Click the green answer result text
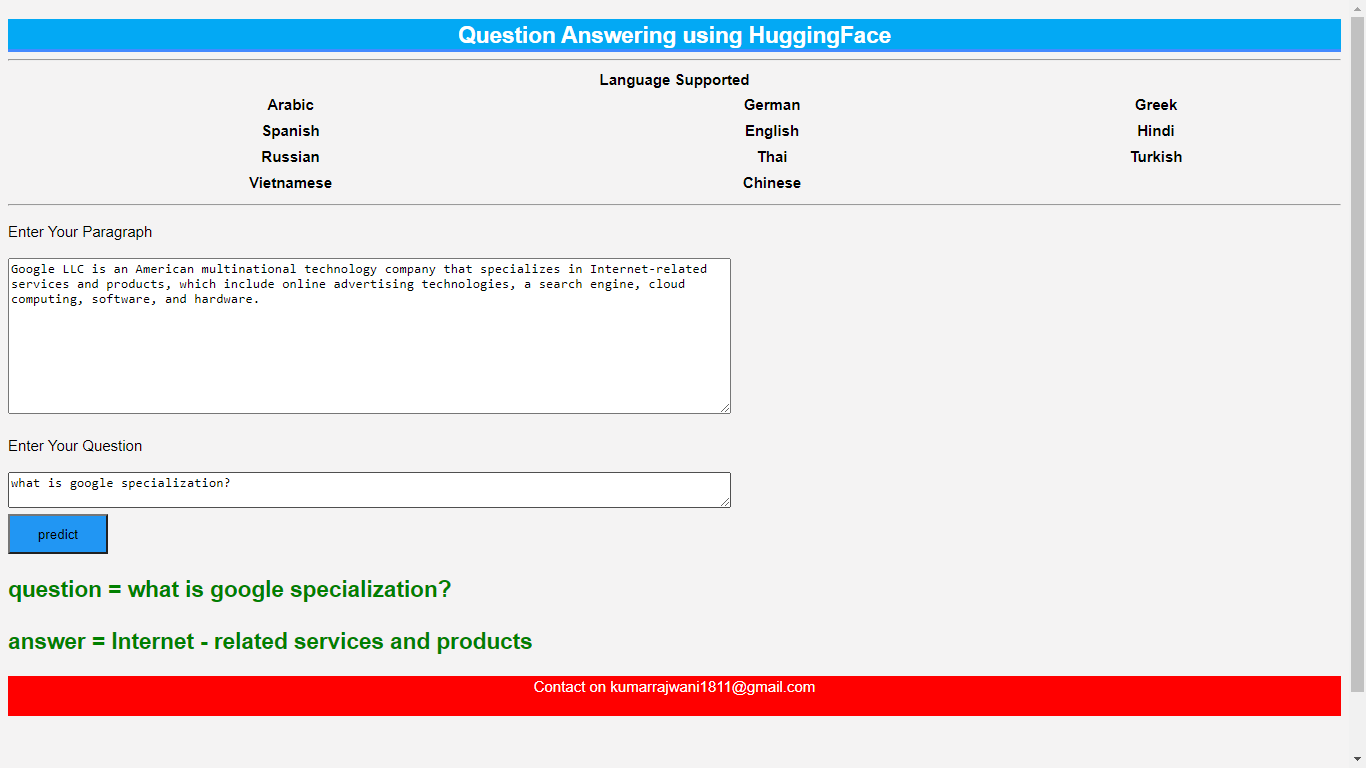Viewport: 1366px width, 768px height. (270, 641)
